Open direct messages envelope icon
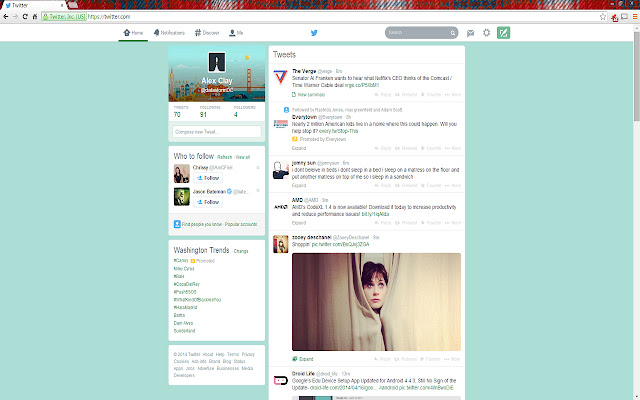Viewport: 640px width, 400px height. click(470, 33)
